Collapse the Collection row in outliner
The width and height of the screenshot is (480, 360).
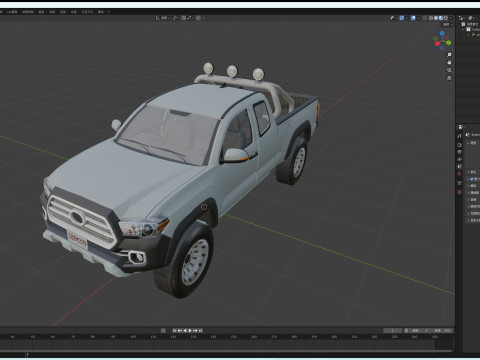(x=463, y=29)
